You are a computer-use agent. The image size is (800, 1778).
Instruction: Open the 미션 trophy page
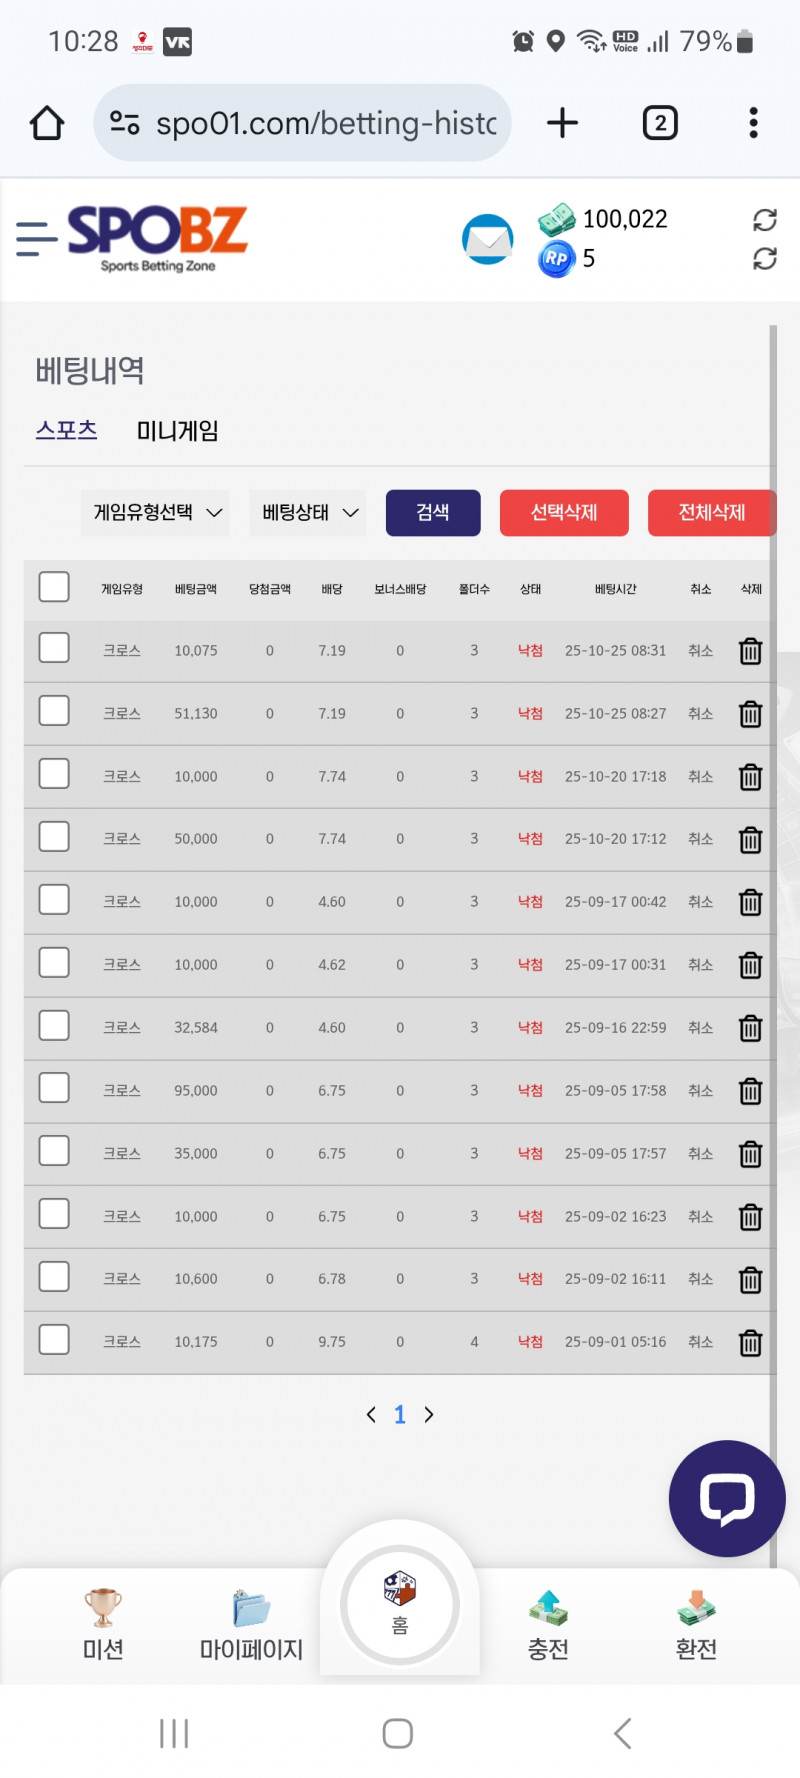point(103,1625)
